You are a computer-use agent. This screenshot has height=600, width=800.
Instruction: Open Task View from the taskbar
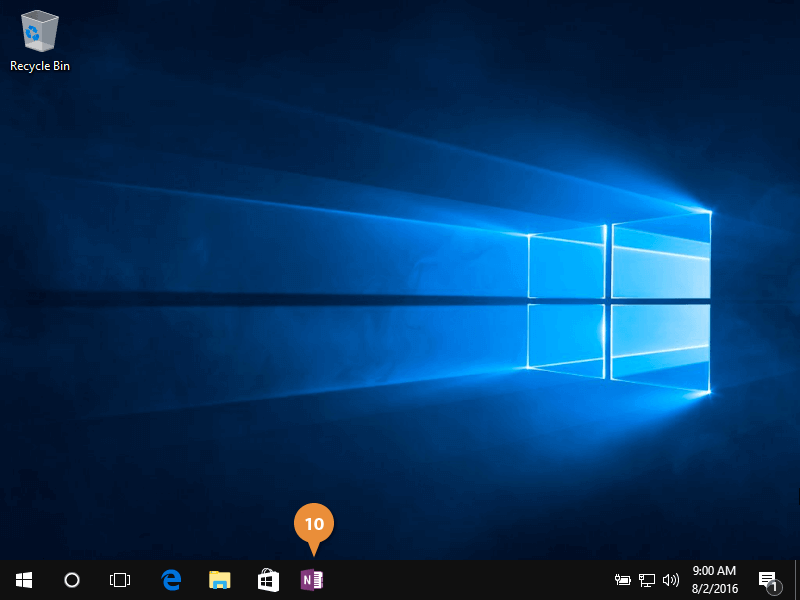click(x=120, y=580)
